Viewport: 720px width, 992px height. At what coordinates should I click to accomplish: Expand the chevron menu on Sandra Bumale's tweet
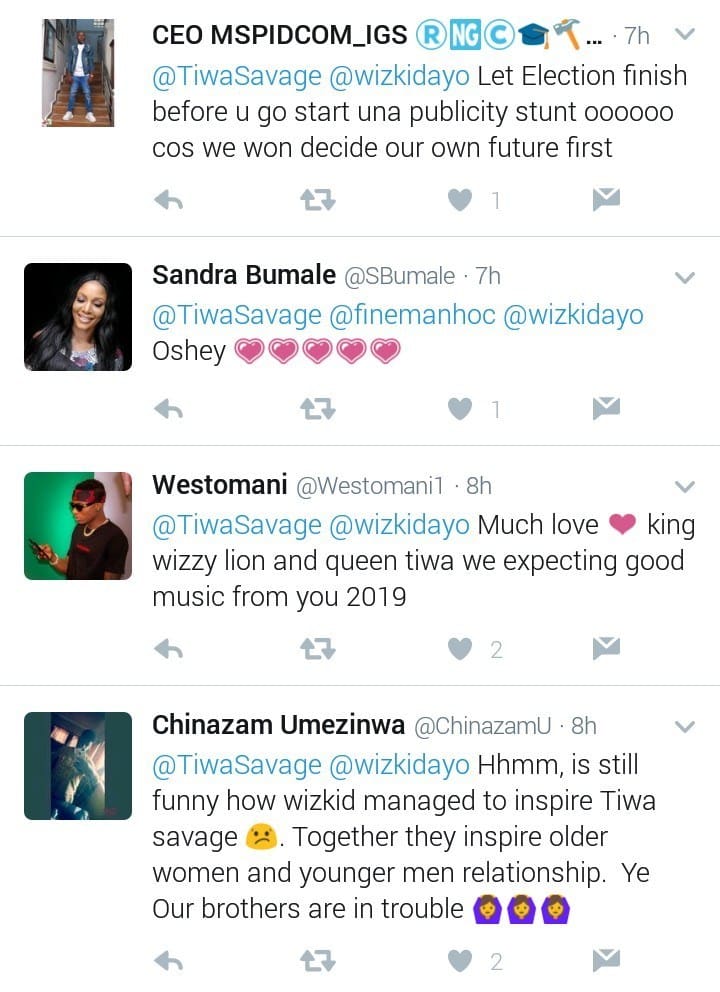[x=685, y=277]
